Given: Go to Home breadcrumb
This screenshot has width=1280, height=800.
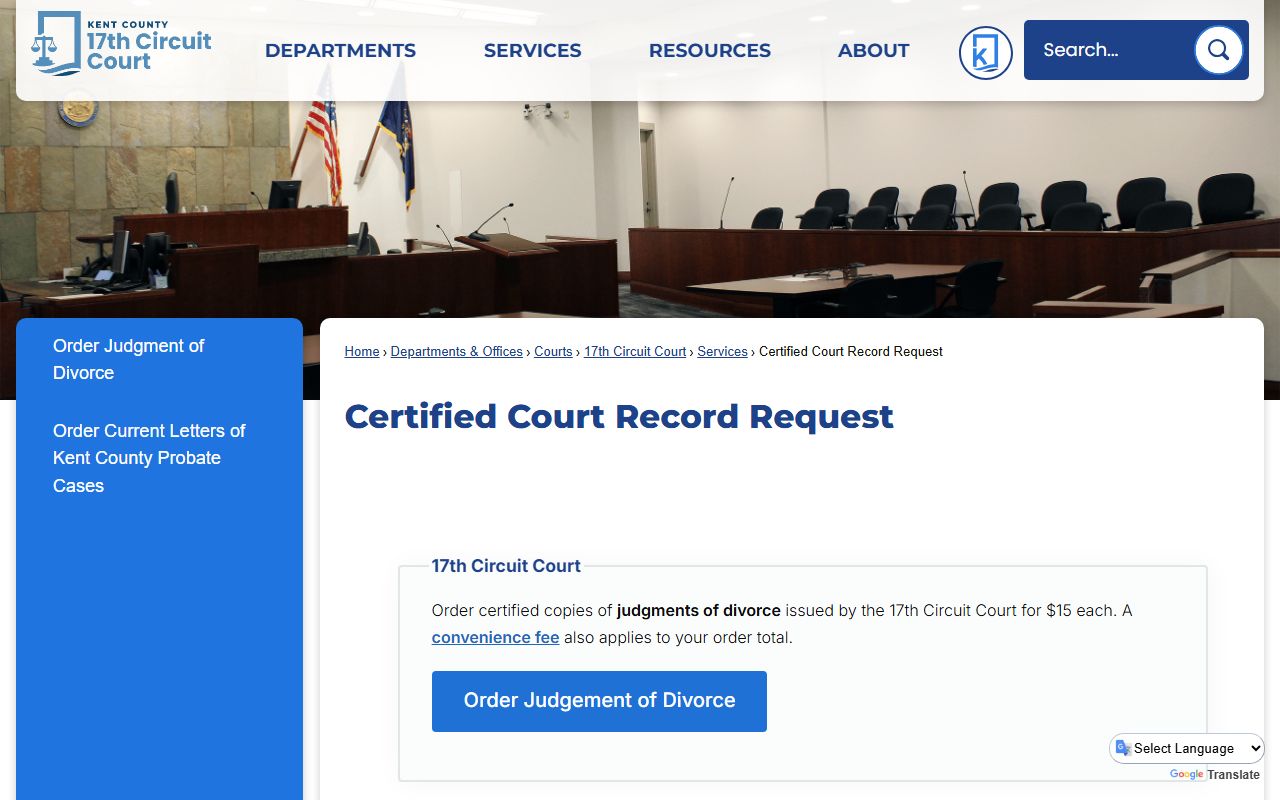Looking at the screenshot, I should [362, 352].
